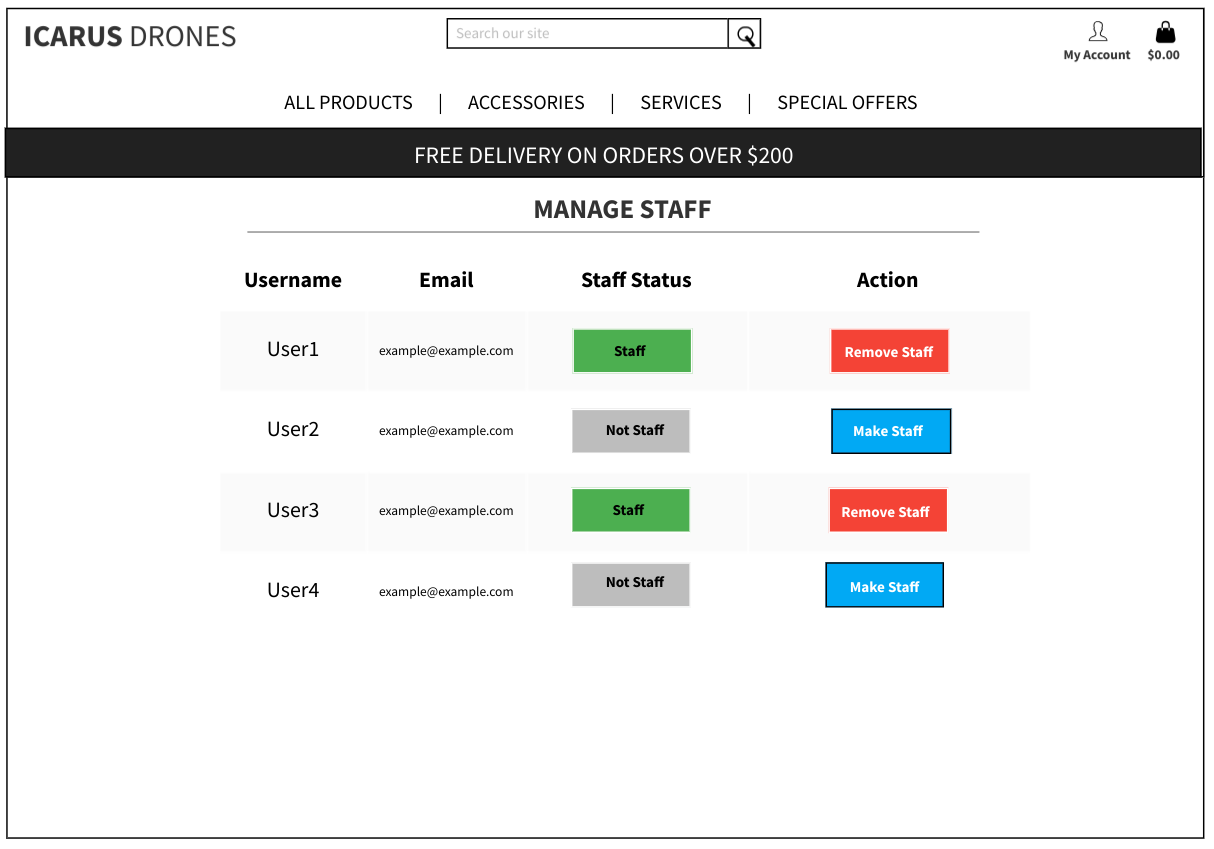
Task: Click Remove Staff for User1
Action: click(x=889, y=350)
